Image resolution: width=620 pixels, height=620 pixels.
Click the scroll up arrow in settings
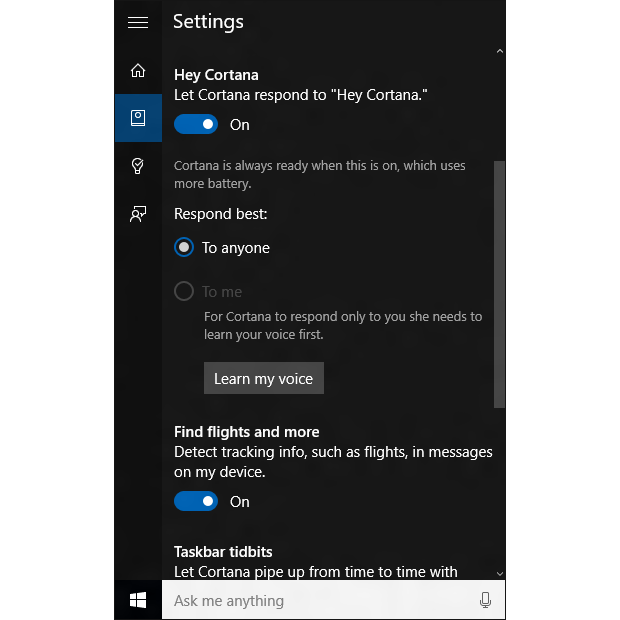(x=500, y=51)
